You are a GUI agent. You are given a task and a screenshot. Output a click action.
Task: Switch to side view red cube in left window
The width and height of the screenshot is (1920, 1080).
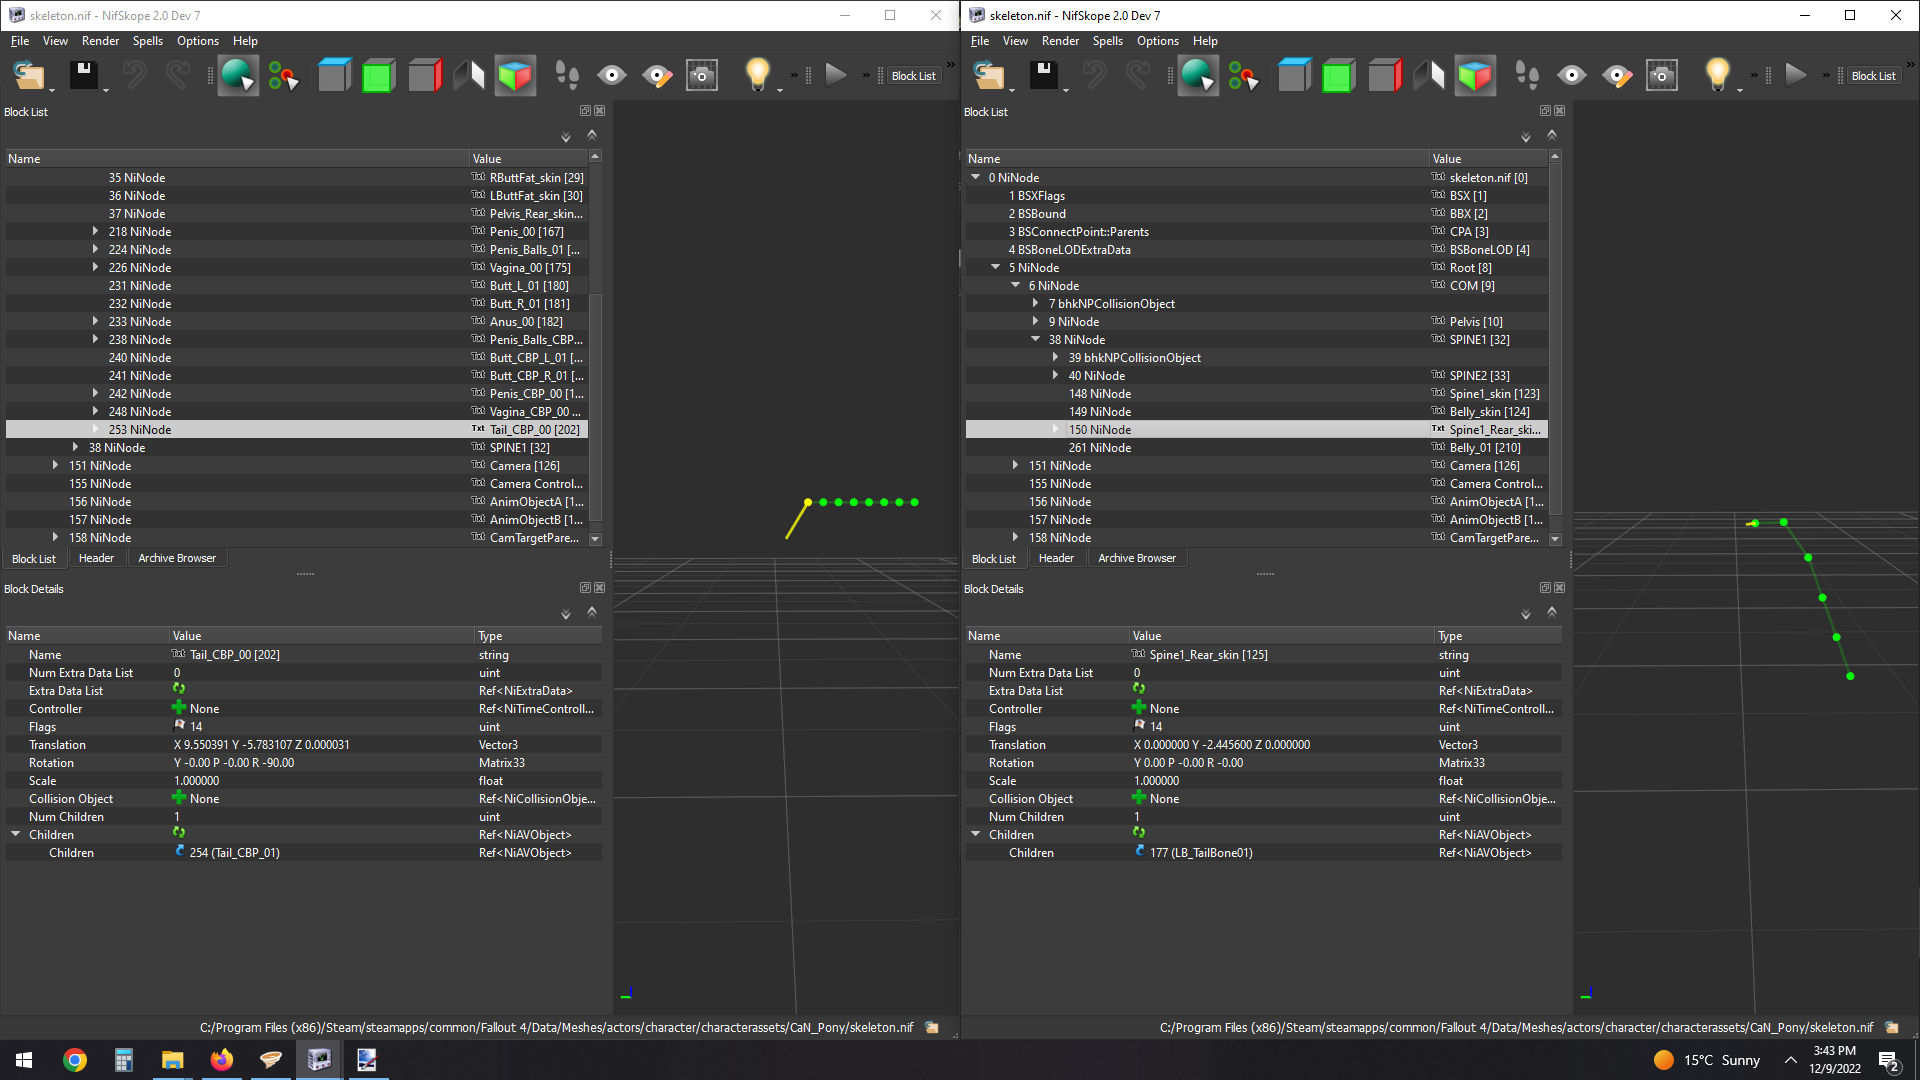tap(425, 76)
